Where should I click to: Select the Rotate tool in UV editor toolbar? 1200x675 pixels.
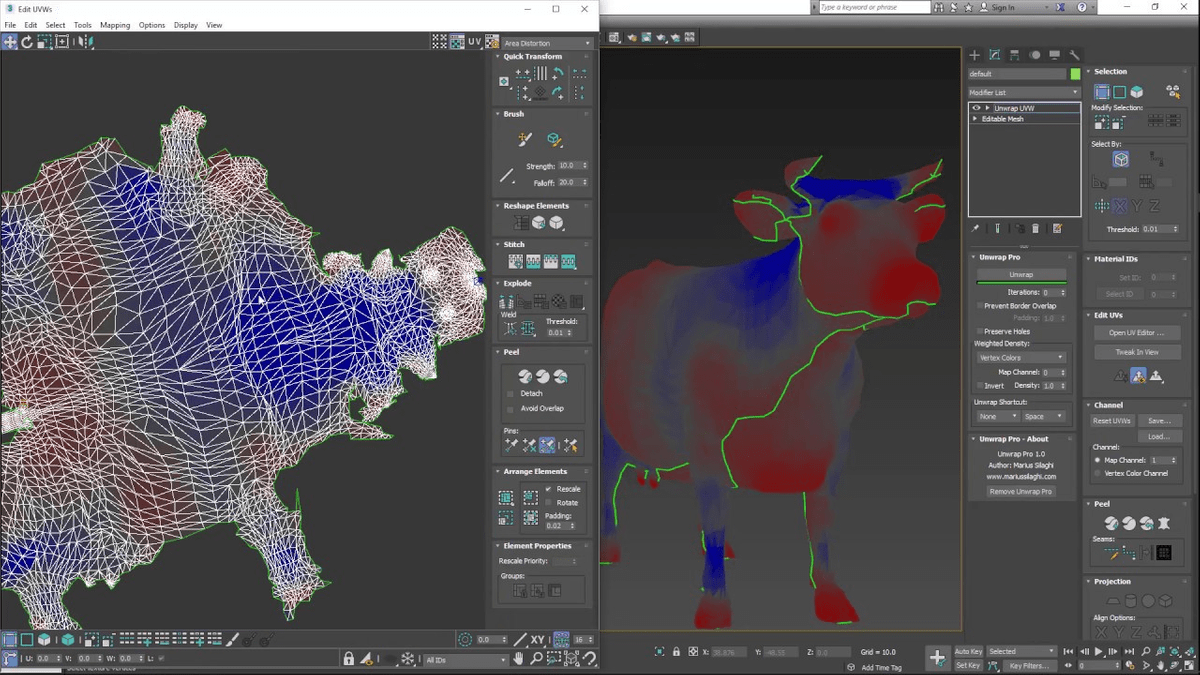pyautogui.click(x=27, y=42)
